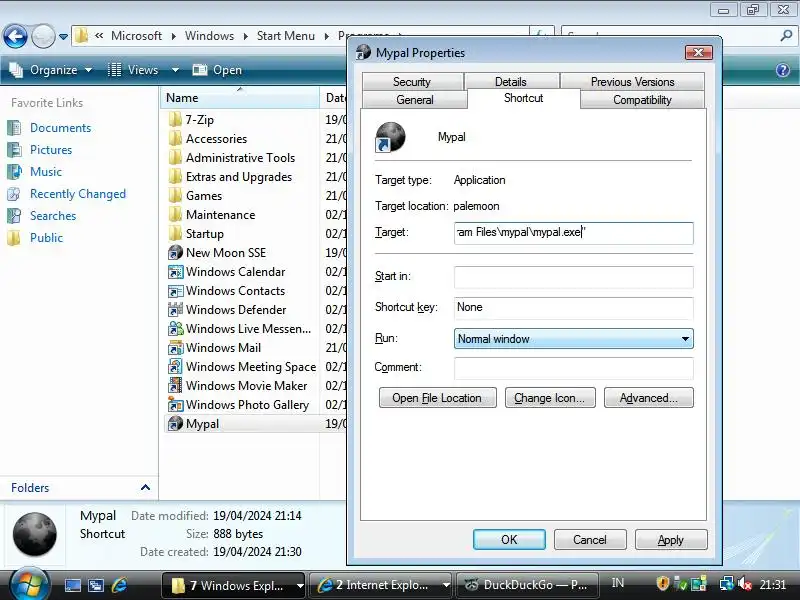Launch Internet Explorer from Quick Launch
Viewport: 800px width, 600px height.
pyautogui.click(x=119, y=585)
